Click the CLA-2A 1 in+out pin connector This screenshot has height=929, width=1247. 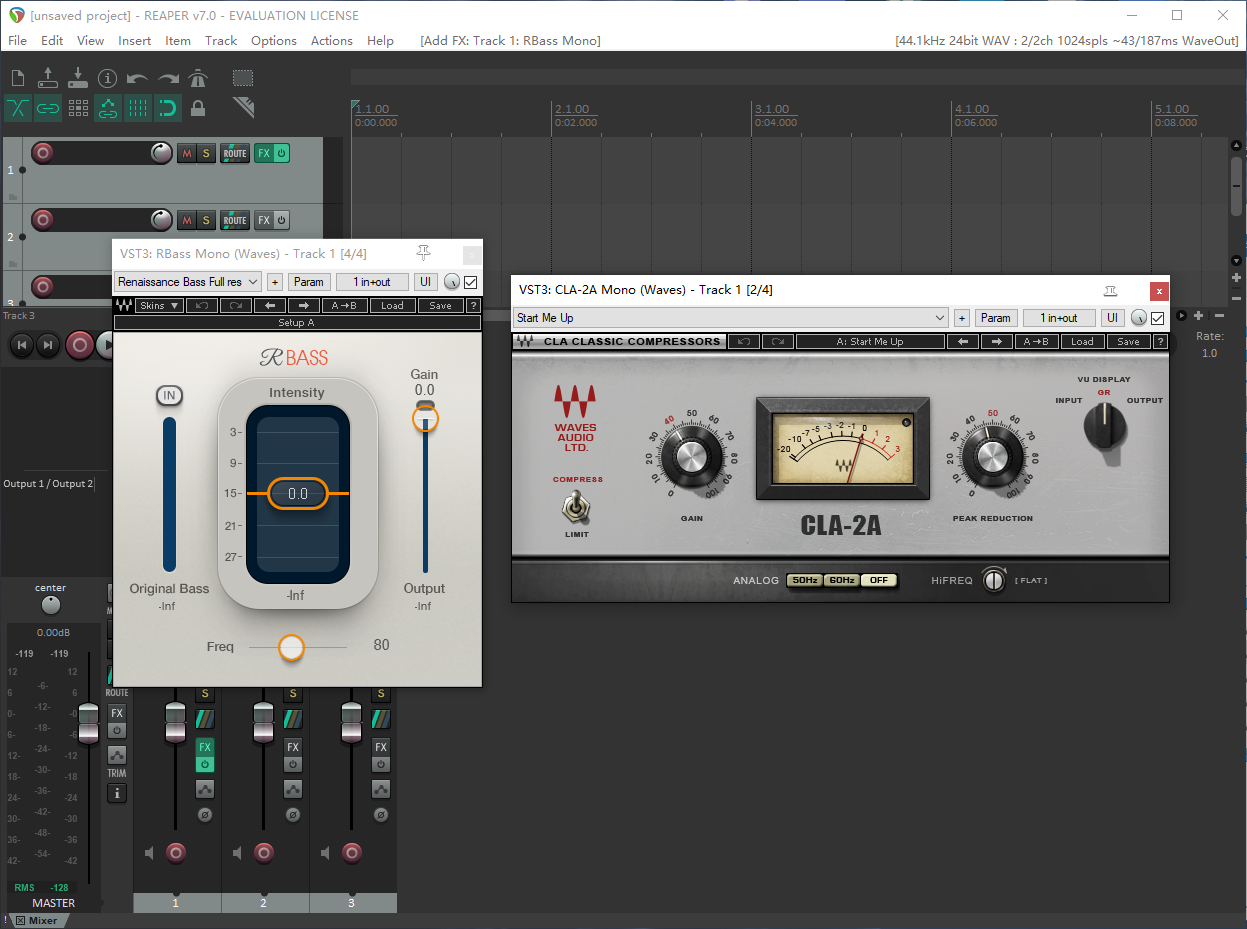coord(1059,318)
